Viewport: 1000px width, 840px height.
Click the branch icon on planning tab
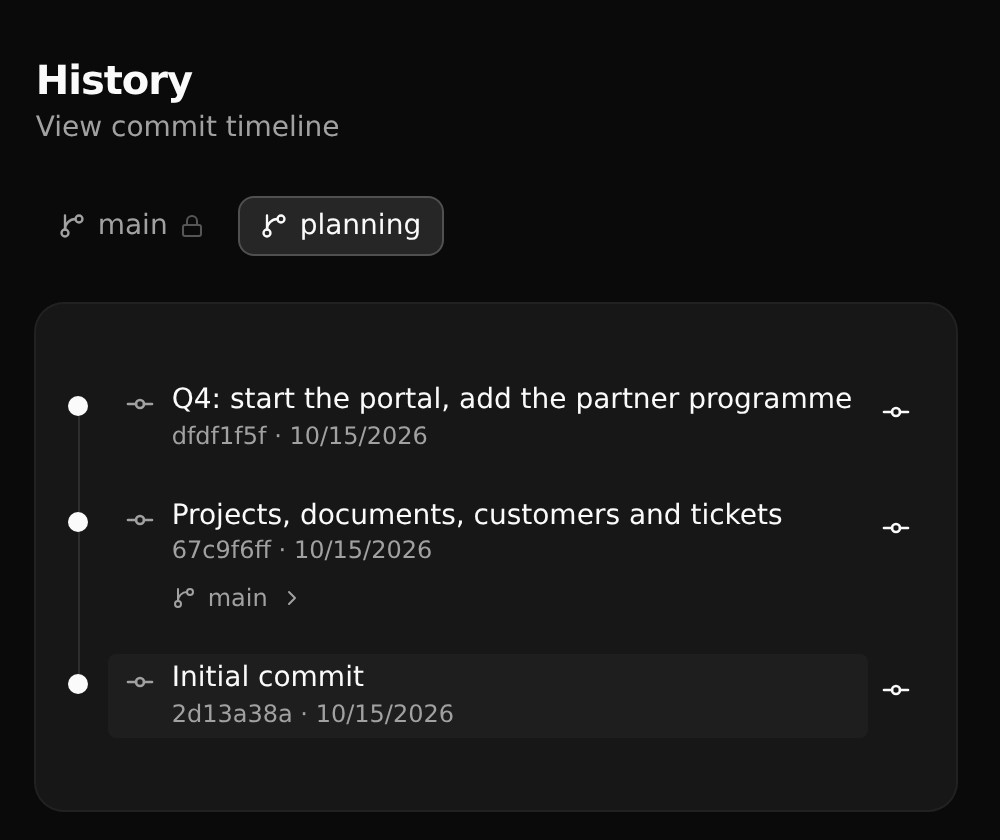(274, 226)
